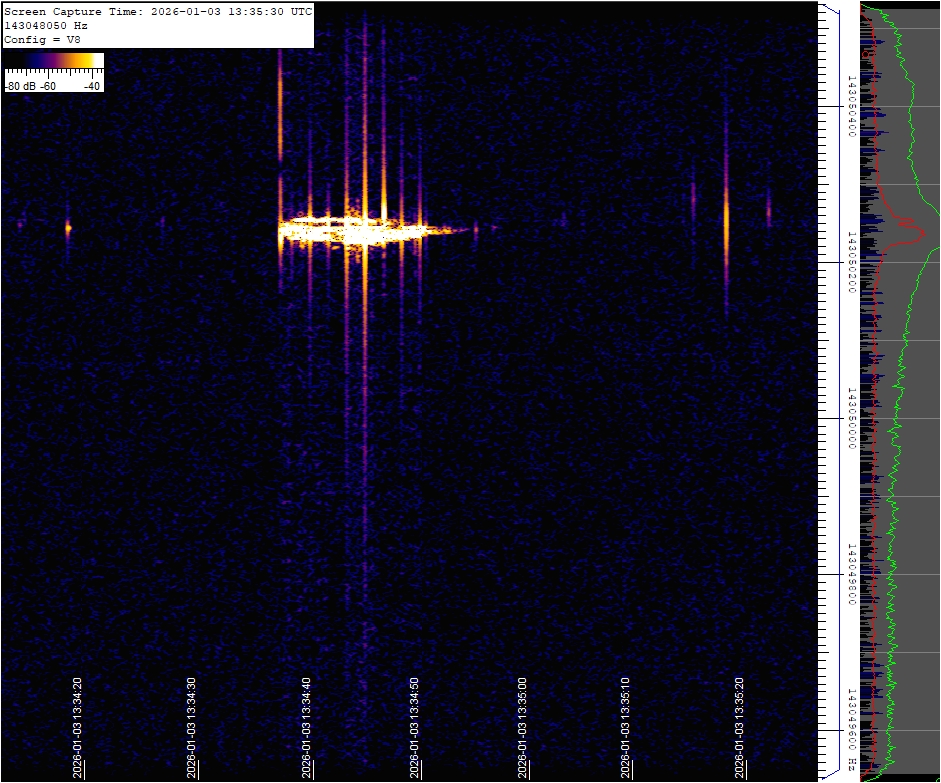The height and width of the screenshot is (783, 941).
Task: Select the 13:34:20 time marker
Action: click(77, 726)
